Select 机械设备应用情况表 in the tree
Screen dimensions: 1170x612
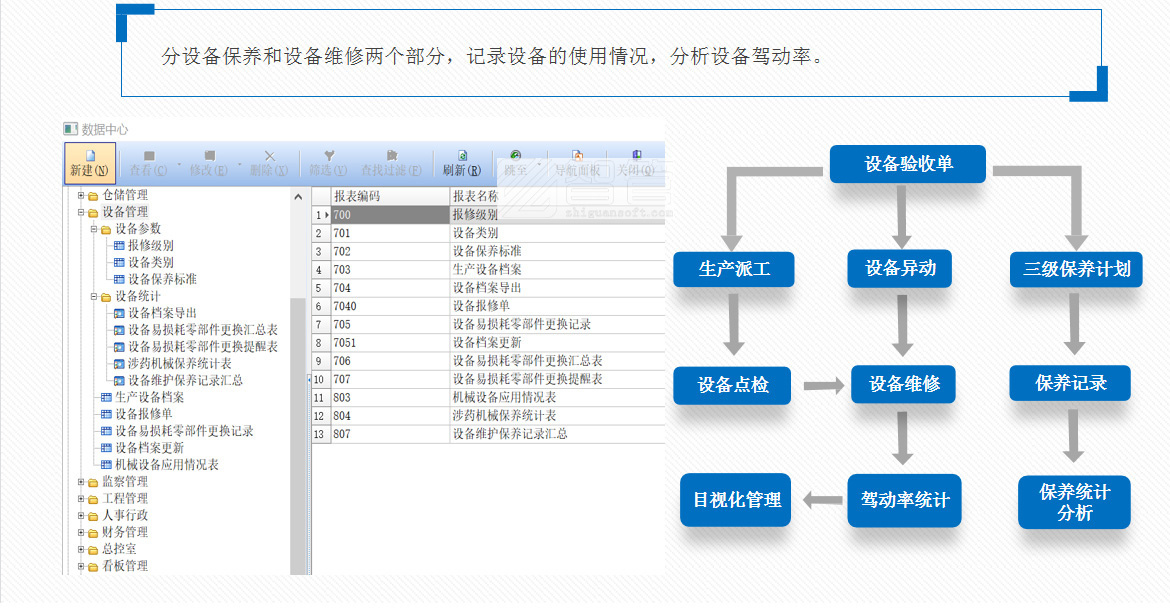pos(166,465)
